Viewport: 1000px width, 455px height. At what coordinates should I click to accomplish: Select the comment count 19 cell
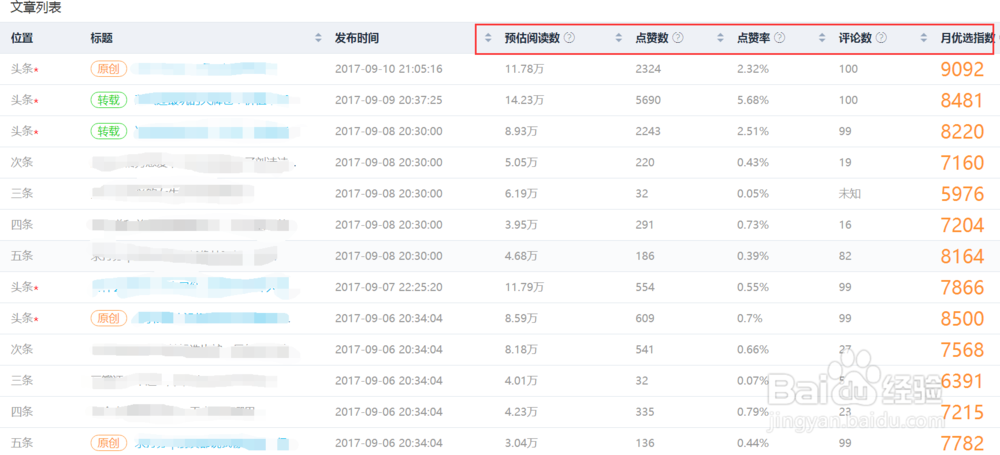click(x=845, y=163)
